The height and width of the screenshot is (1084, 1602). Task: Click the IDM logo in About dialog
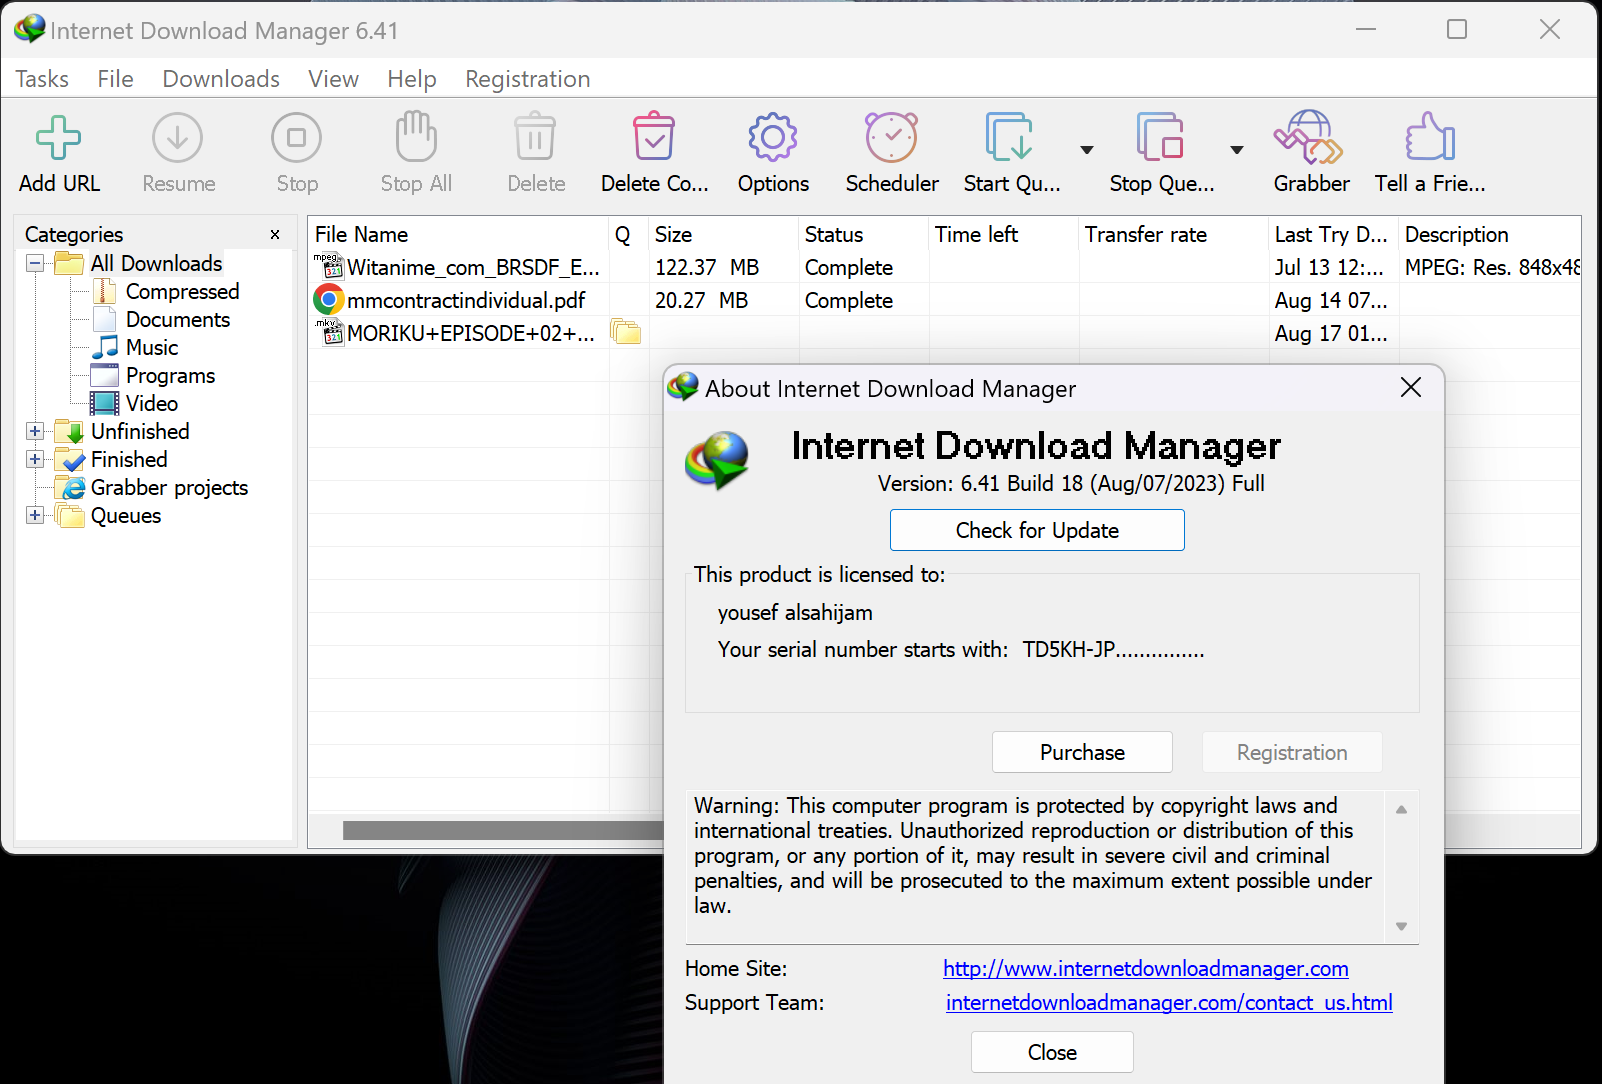[718, 460]
